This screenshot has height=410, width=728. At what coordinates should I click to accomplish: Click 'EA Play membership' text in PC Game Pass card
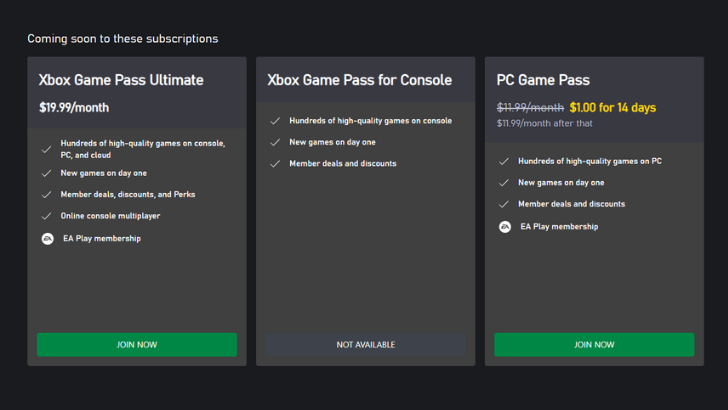pyautogui.click(x=559, y=227)
